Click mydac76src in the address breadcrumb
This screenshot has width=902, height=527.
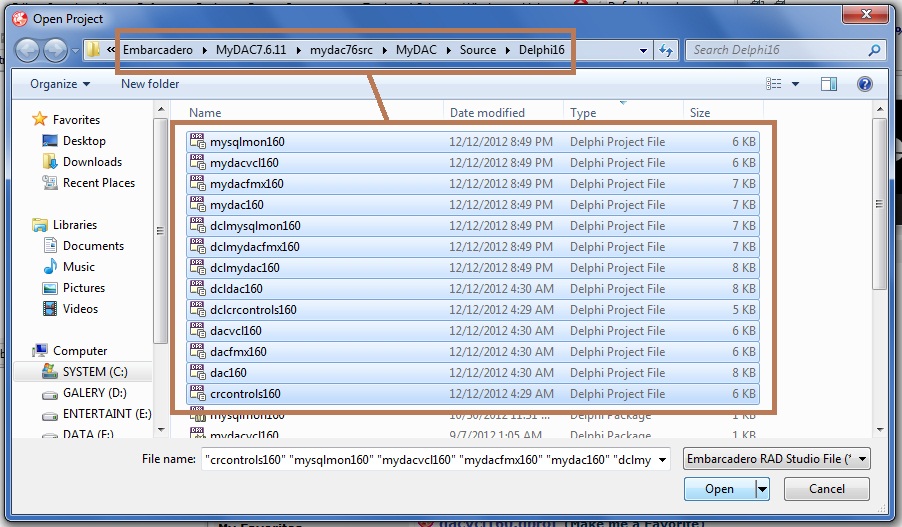pyautogui.click(x=341, y=50)
